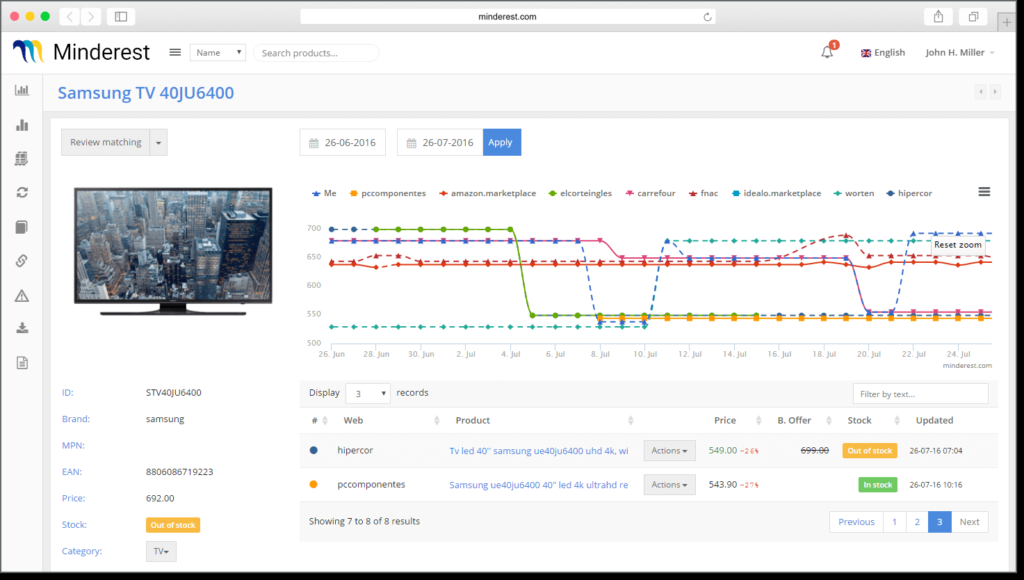Go to page 2 of results
Screen dimensions: 1024x580
coord(916,522)
